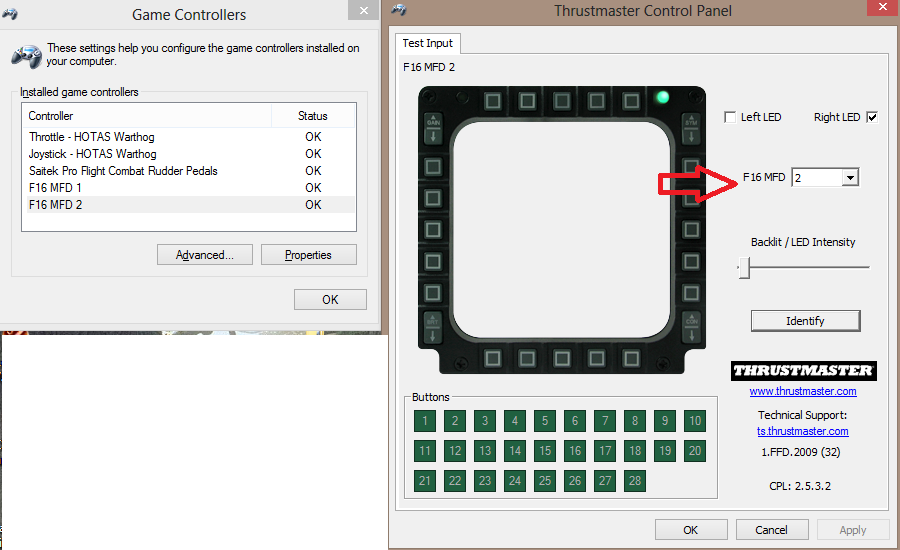Screen dimensions: 900x550
Task: Click button indicator 26
Action: click(575, 481)
